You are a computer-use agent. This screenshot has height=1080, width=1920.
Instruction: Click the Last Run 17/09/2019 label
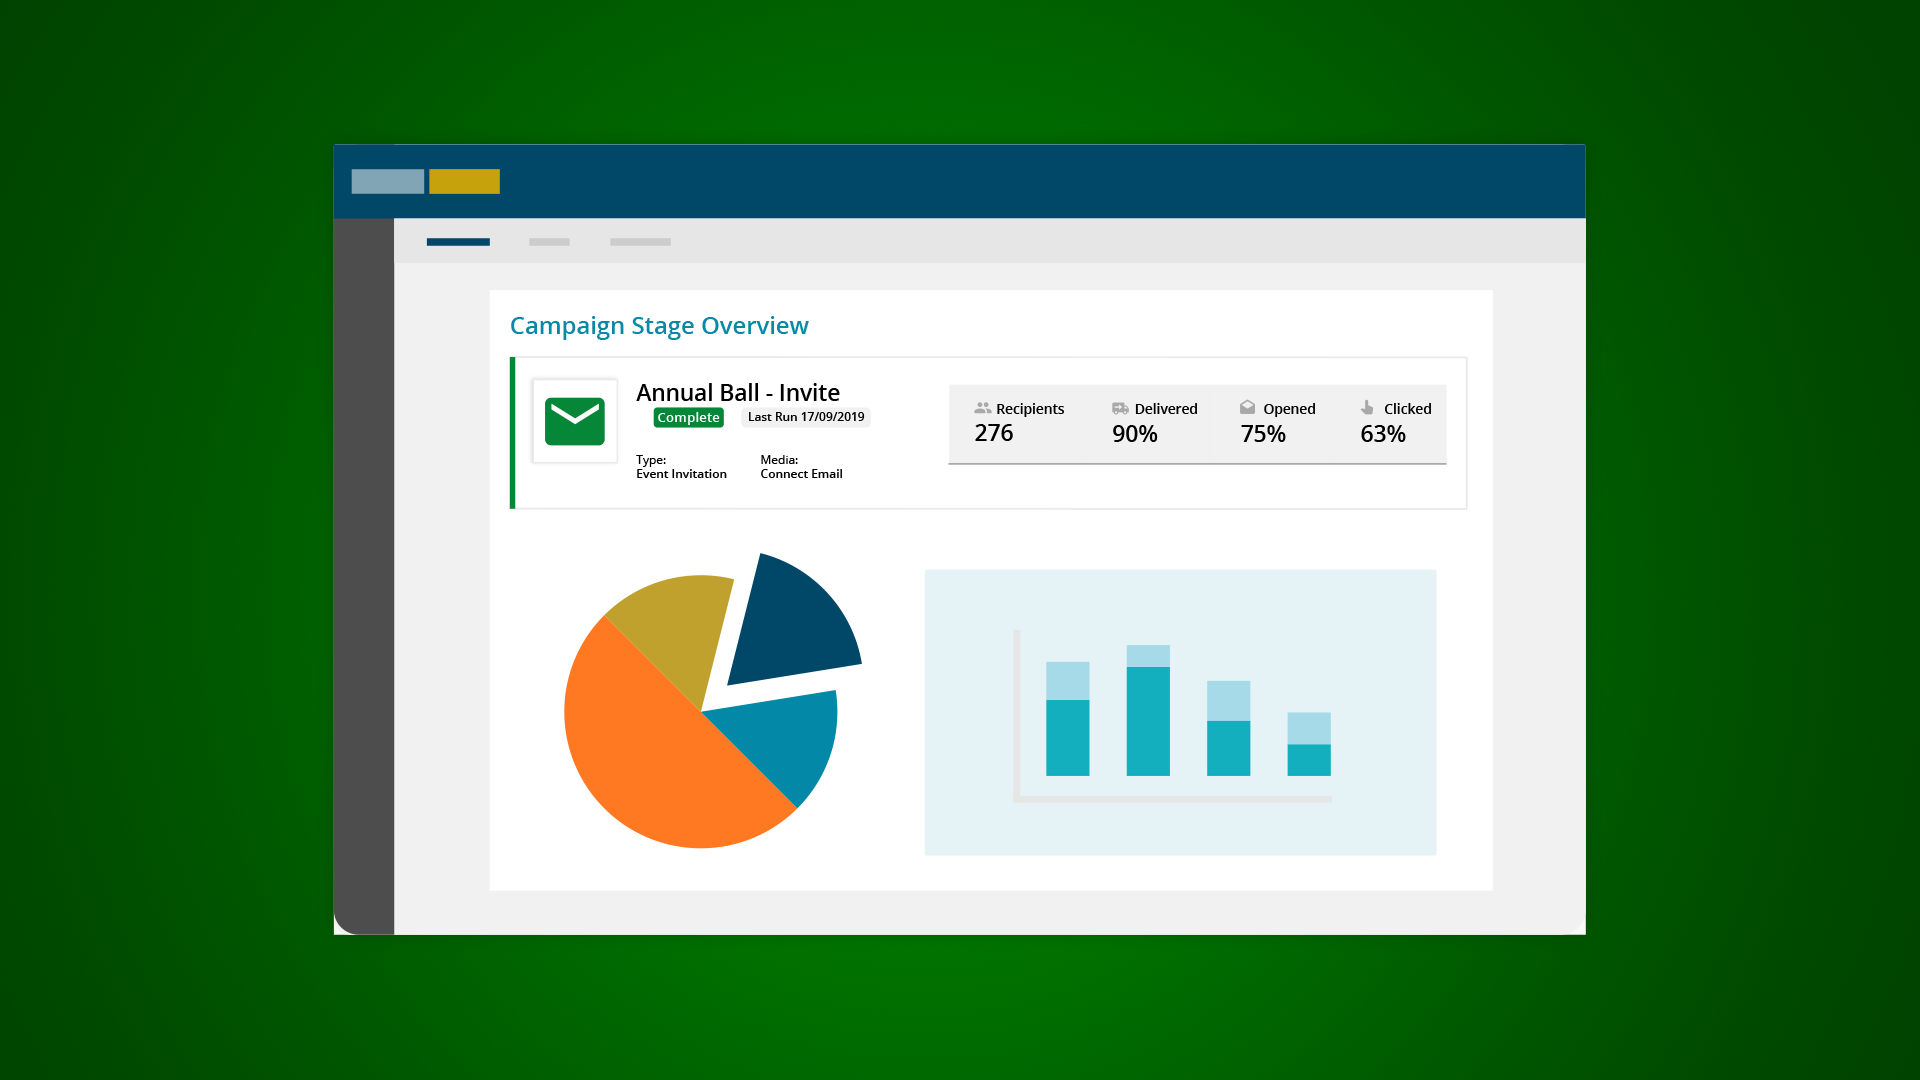806,417
